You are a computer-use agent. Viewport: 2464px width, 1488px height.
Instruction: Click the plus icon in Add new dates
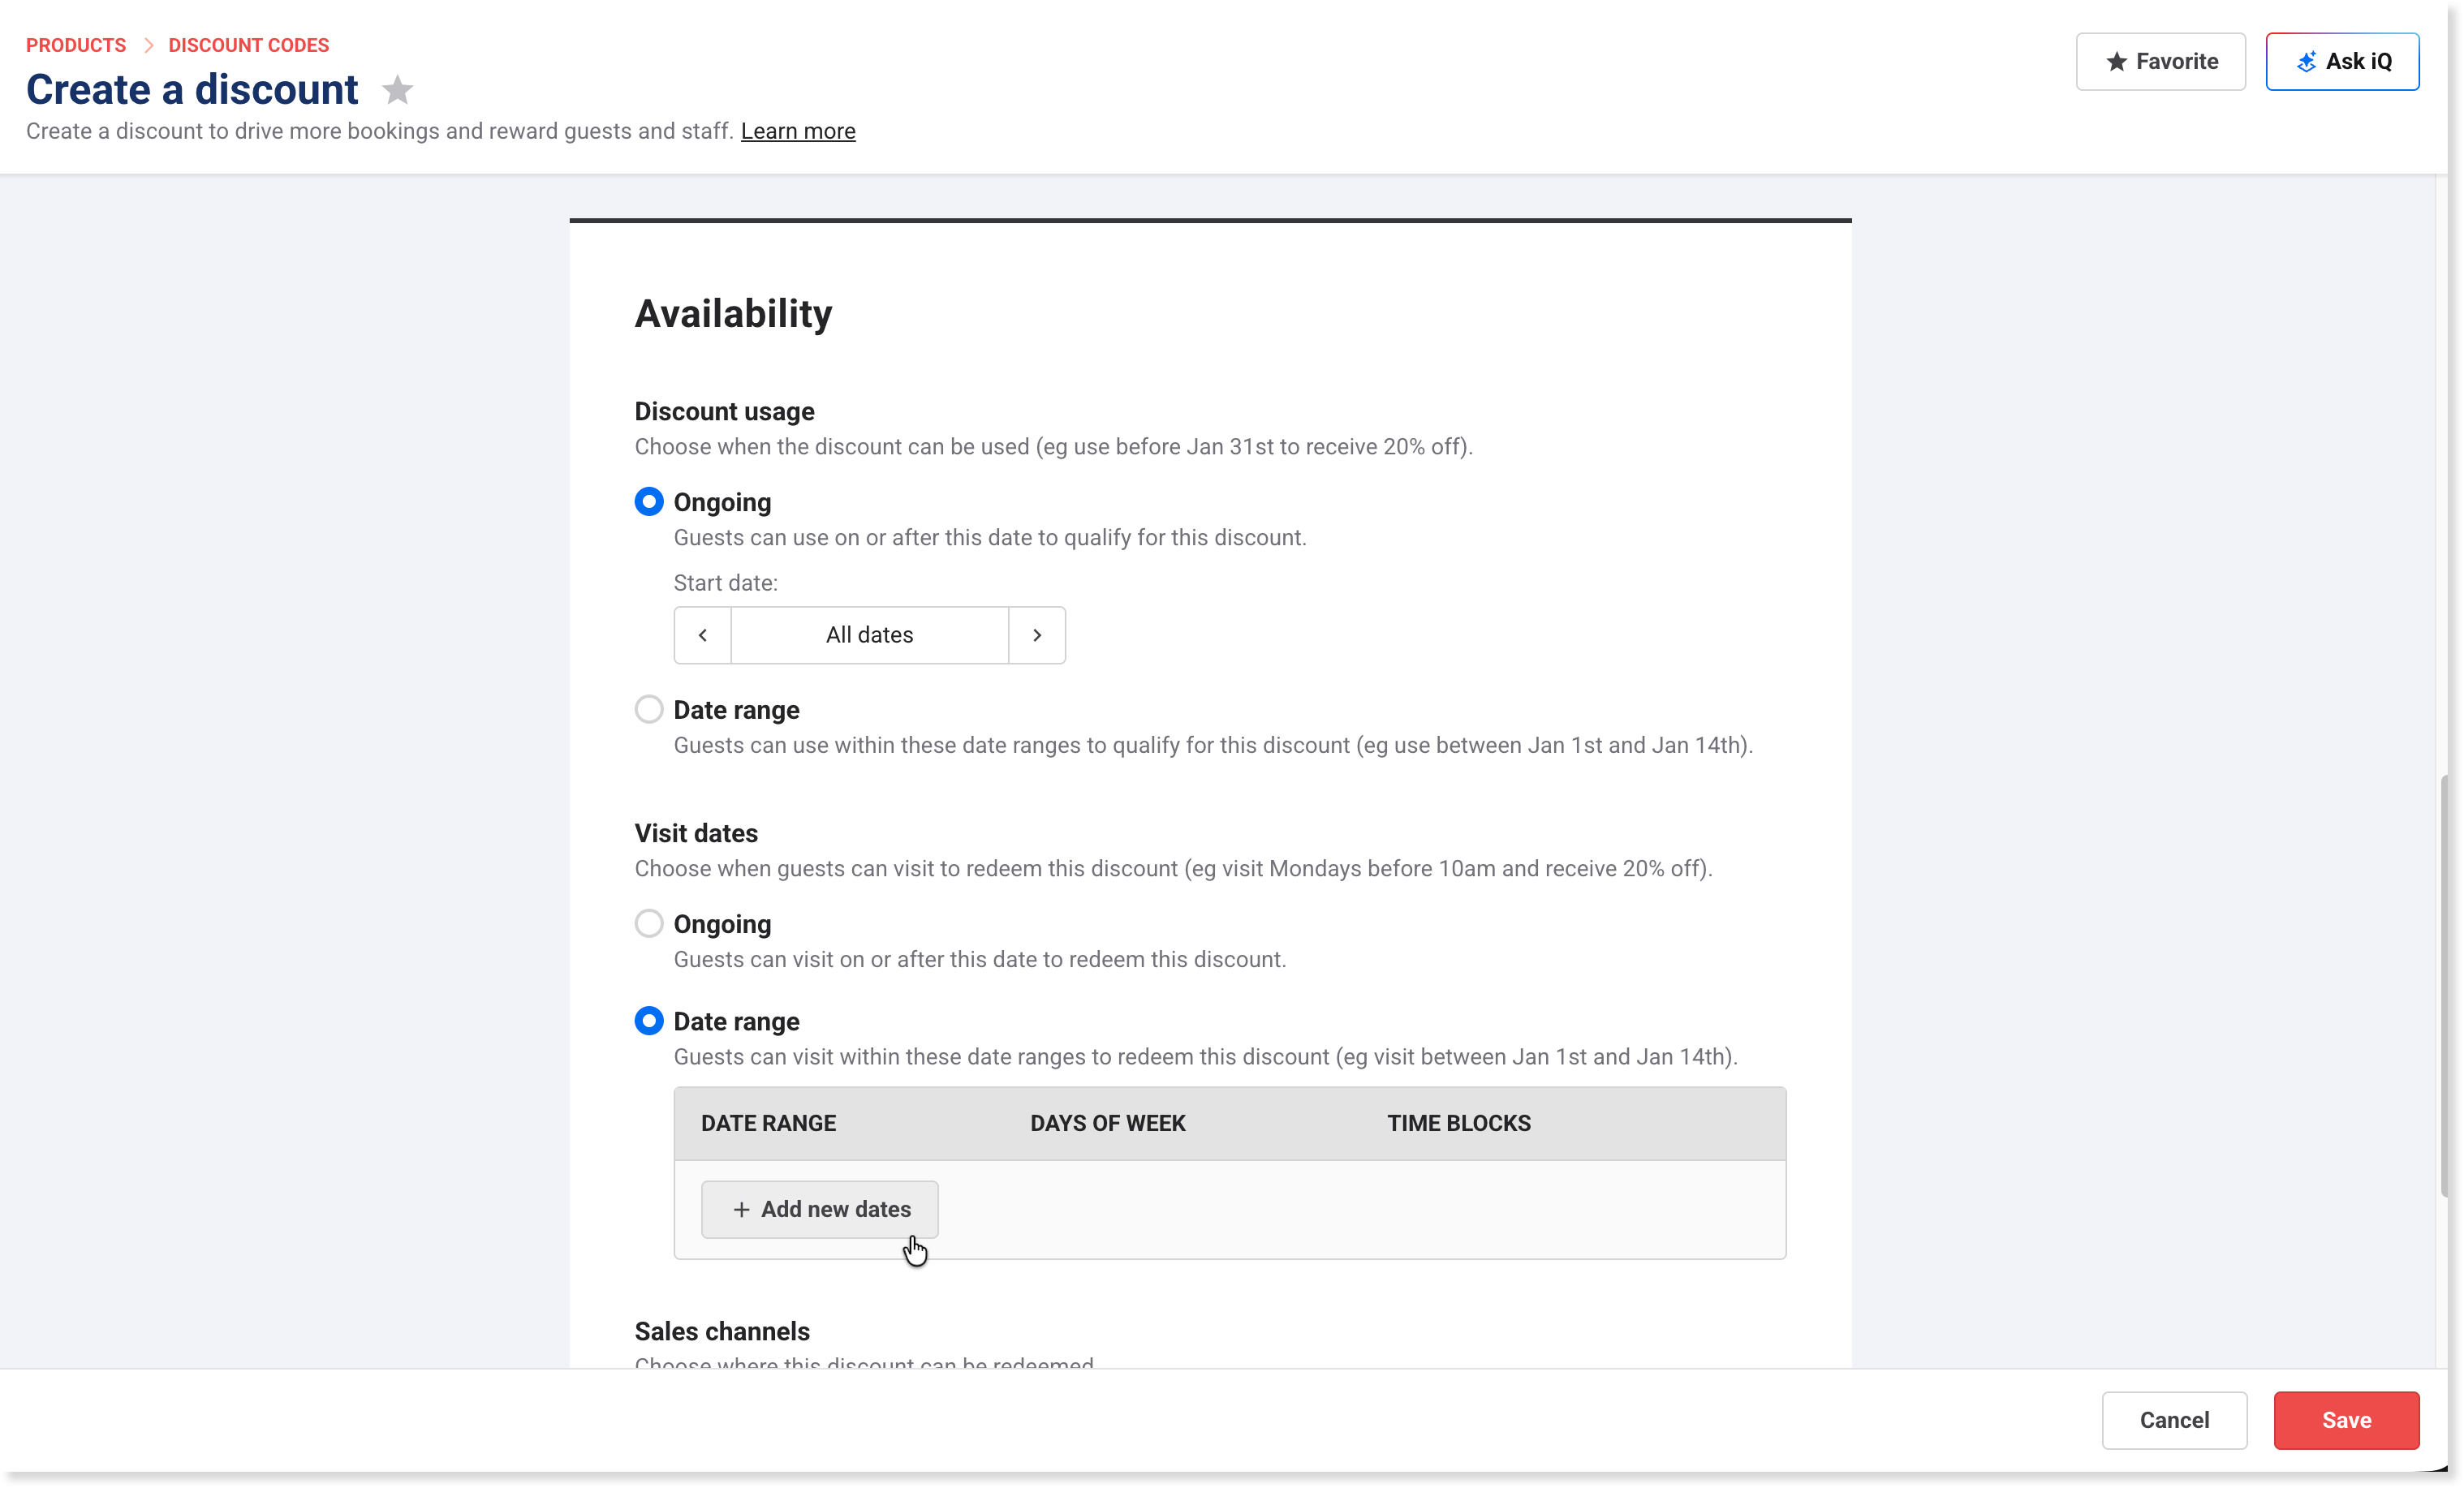[741, 1210]
